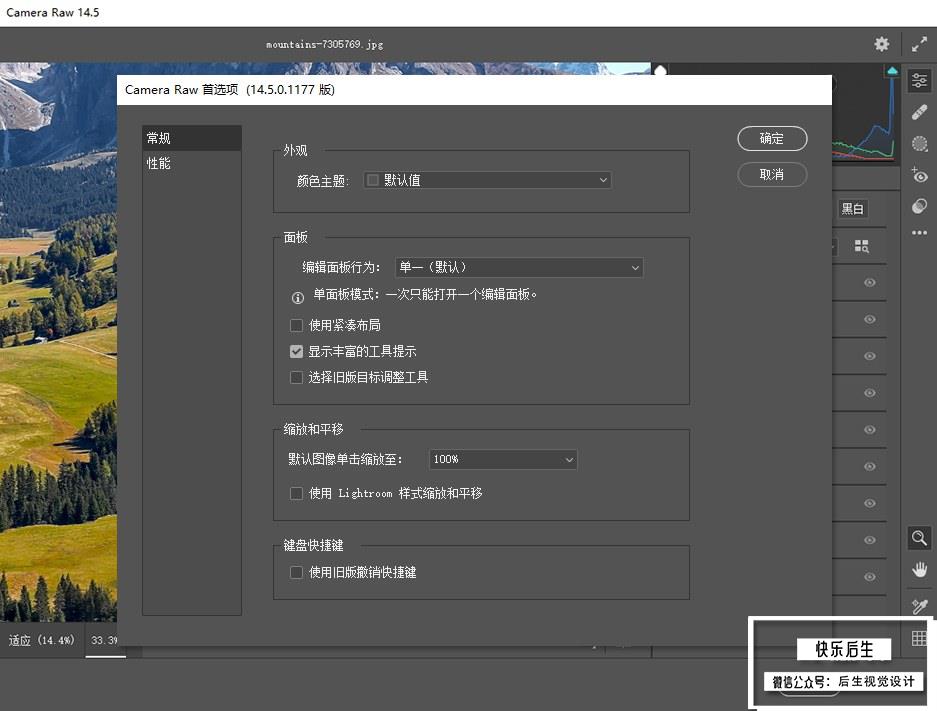Select the Red Eye removal tool
The width and height of the screenshot is (937, 711).
[x=919, y=175]
